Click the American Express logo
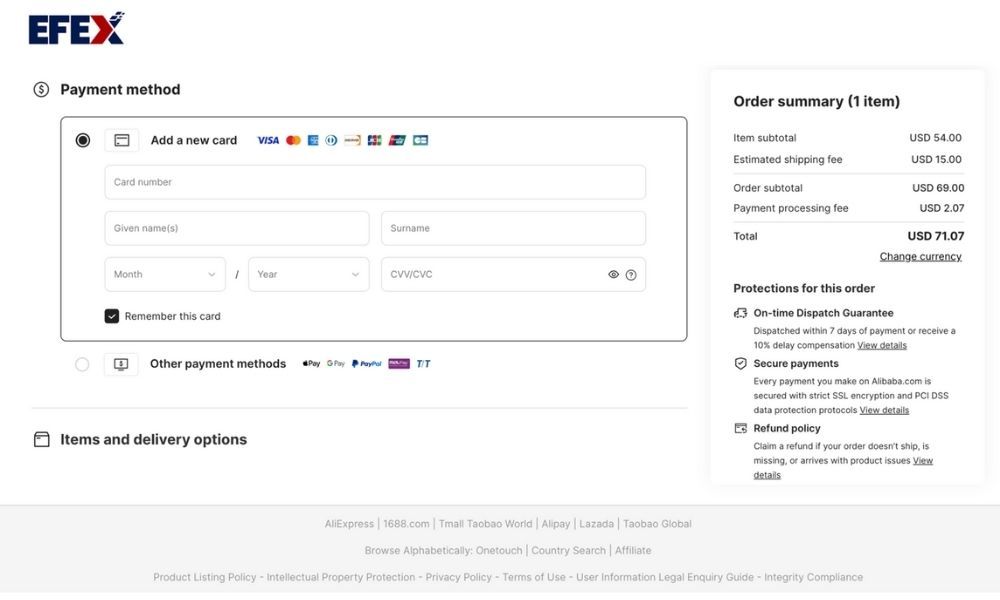This screenshot has width=1000, height=600. click(312, 140)
